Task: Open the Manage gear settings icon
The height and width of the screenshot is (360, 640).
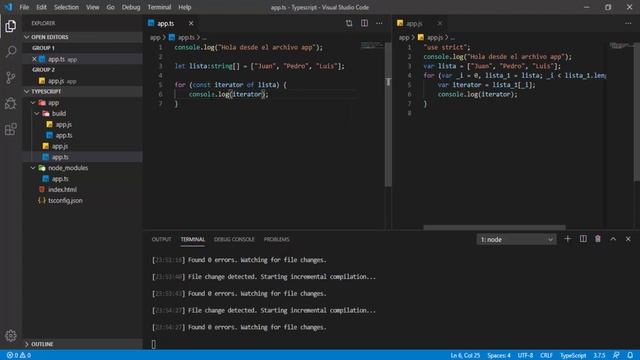Action: (11, 336)
